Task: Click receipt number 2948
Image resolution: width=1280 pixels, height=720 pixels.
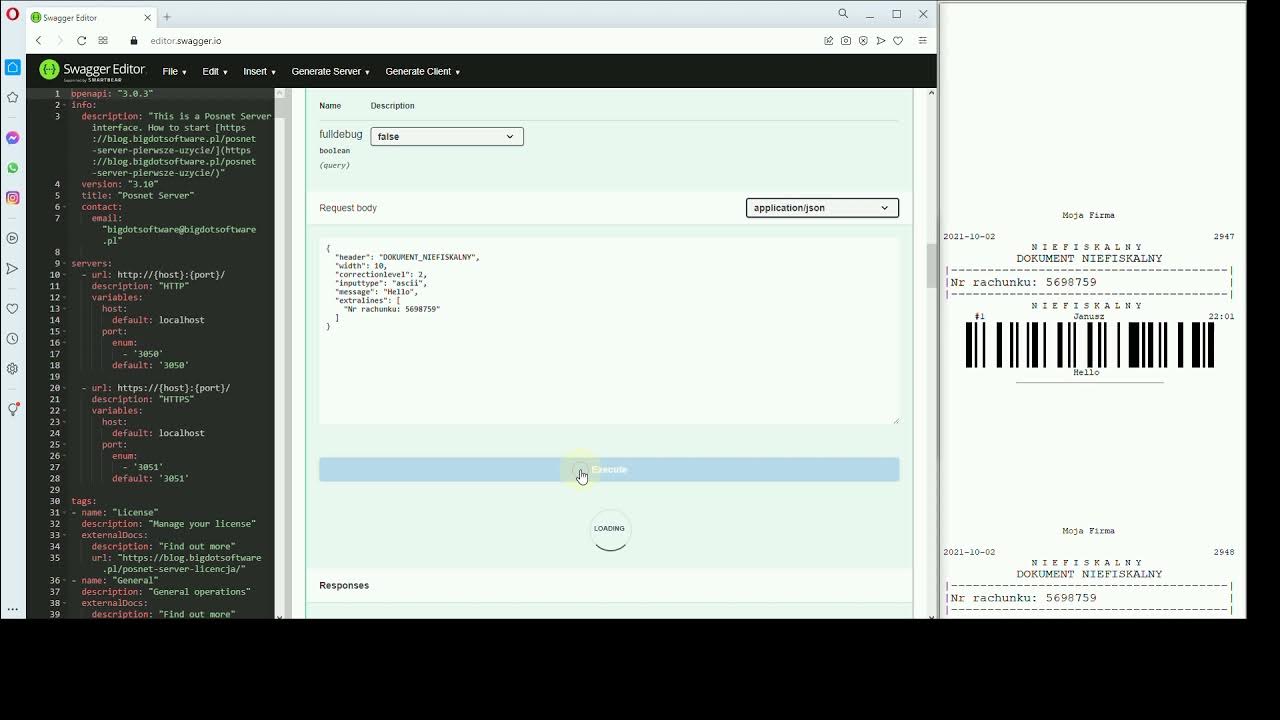Action: [1224, 552]
